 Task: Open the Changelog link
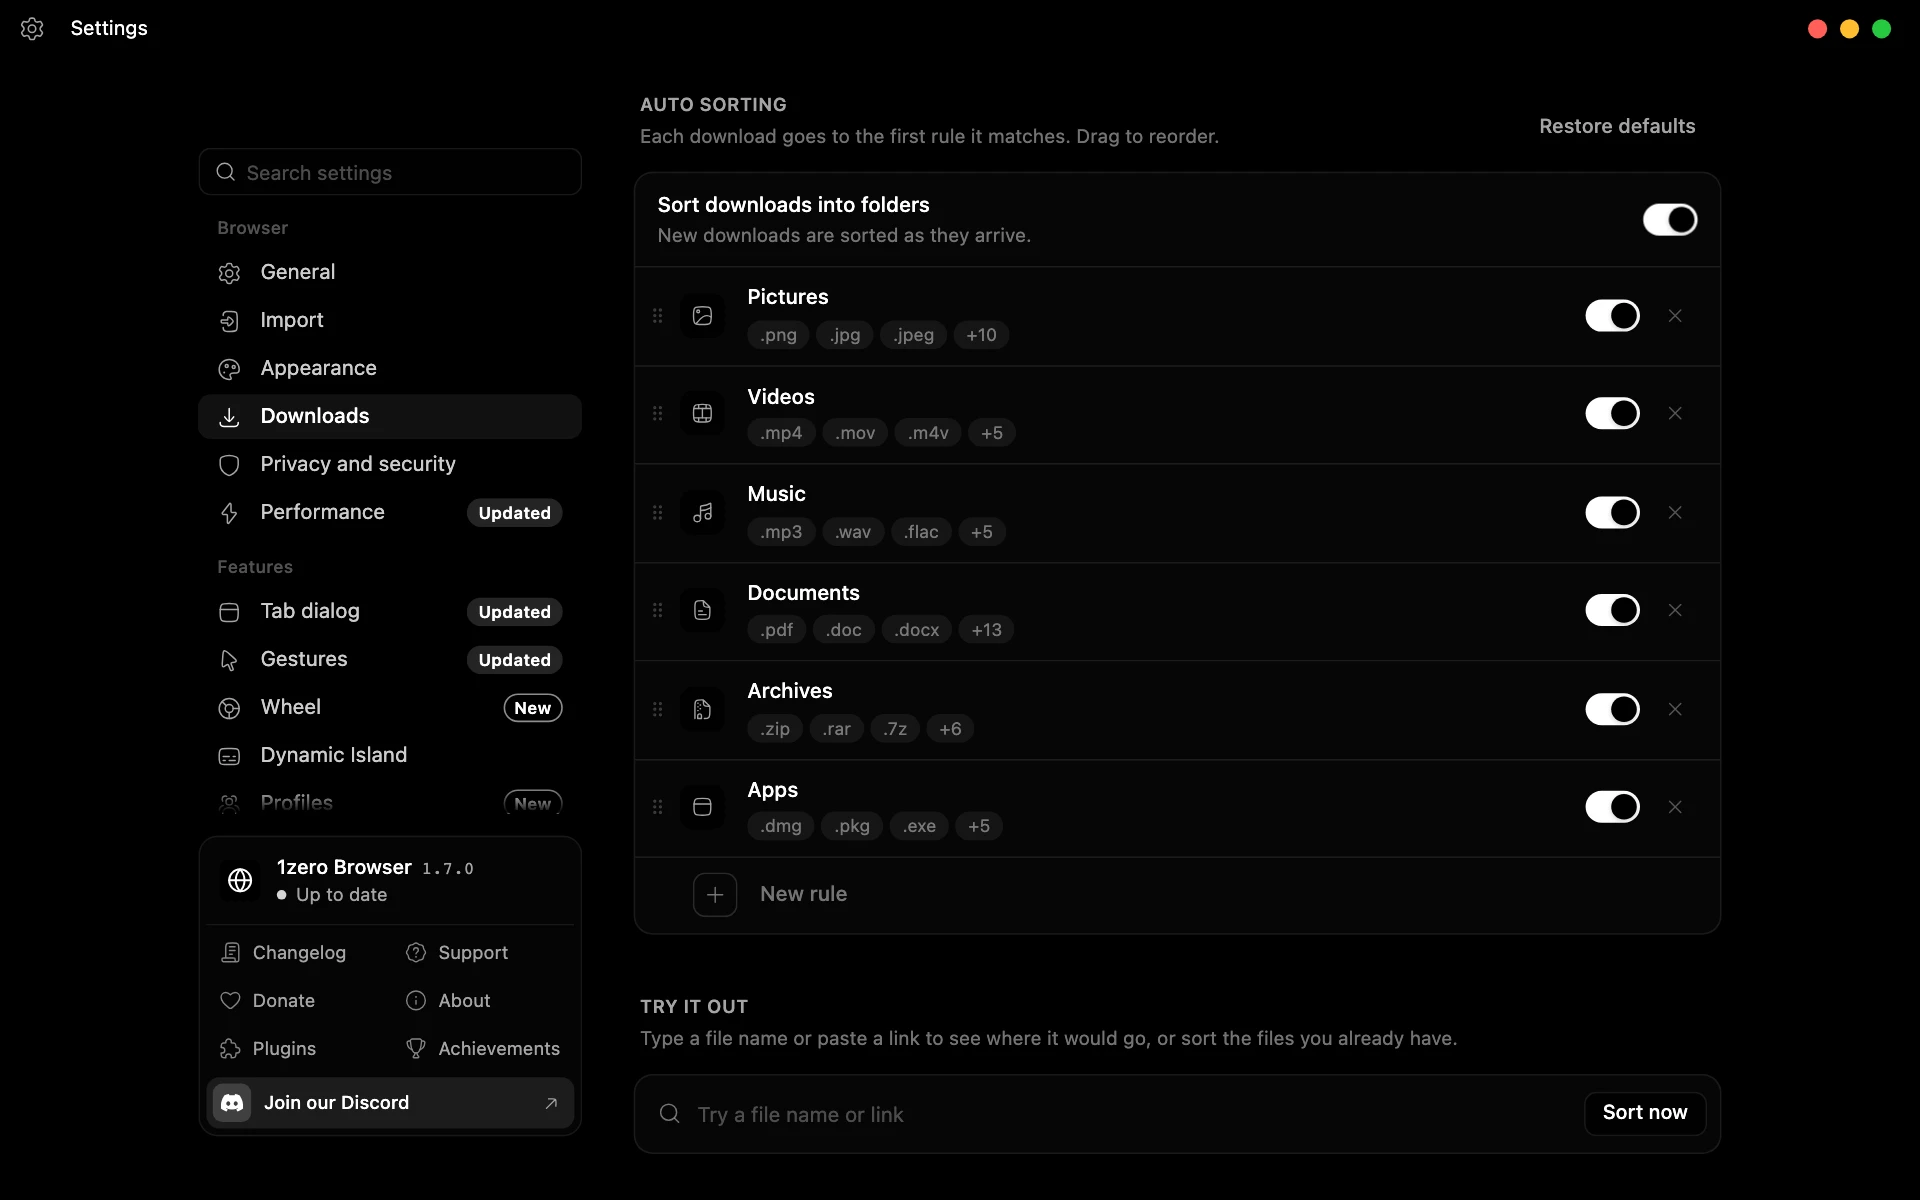pos(284,953)
